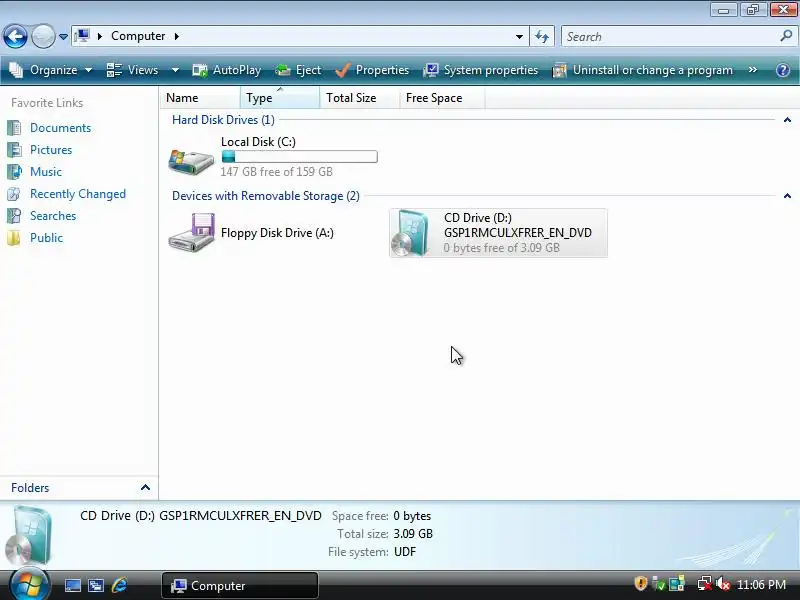800x600 pixels.
Task: Click the Computer taskbar button
Action: (x=240, y=585)
